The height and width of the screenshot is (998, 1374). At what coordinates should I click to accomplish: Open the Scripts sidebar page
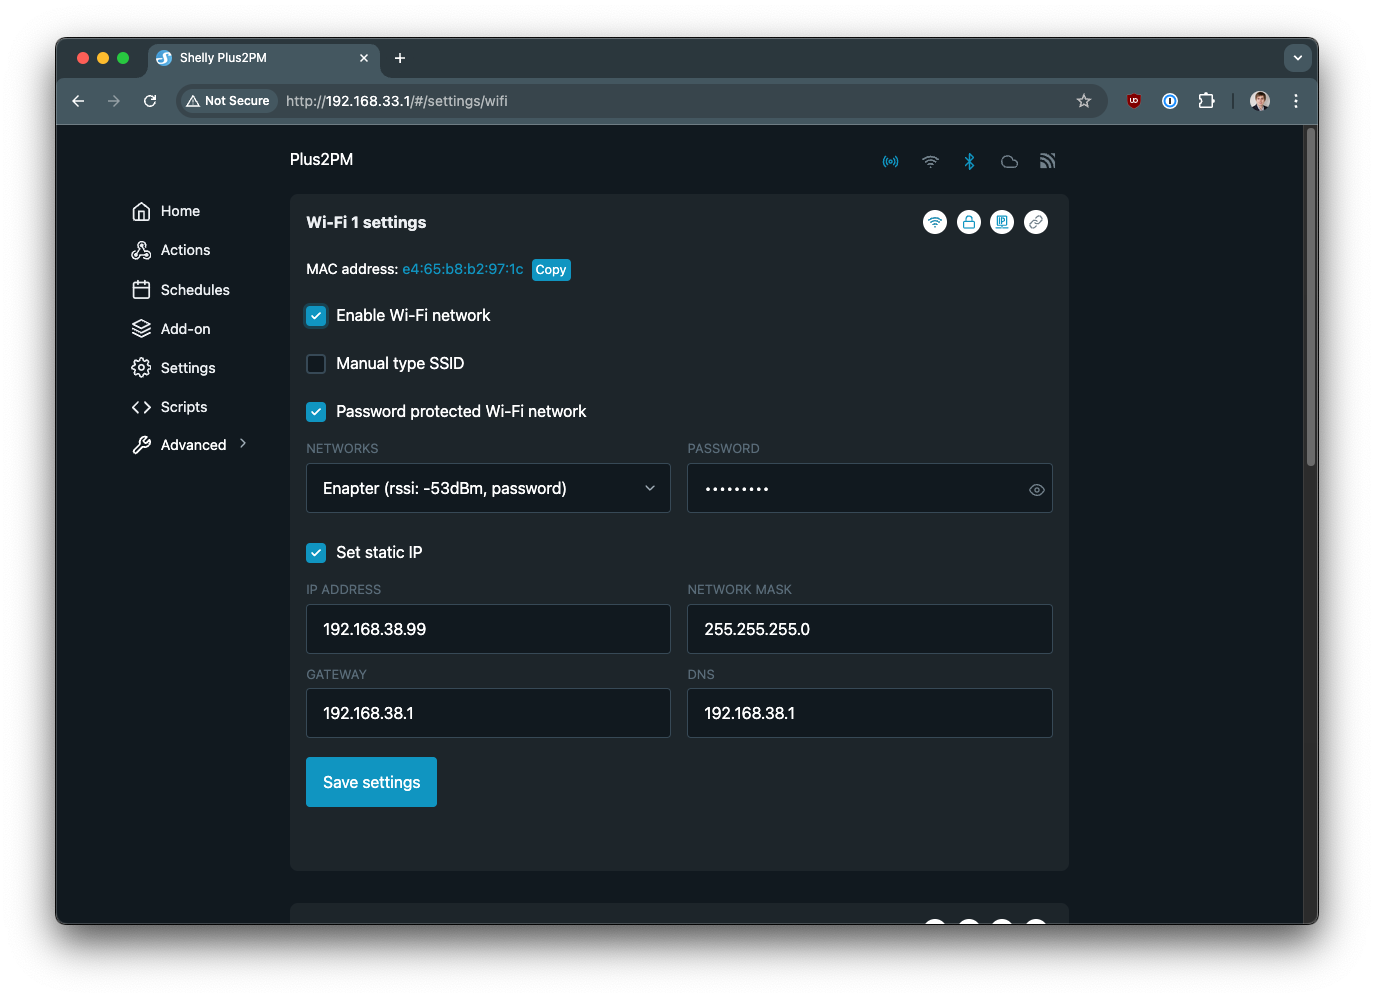click(170, 407)
